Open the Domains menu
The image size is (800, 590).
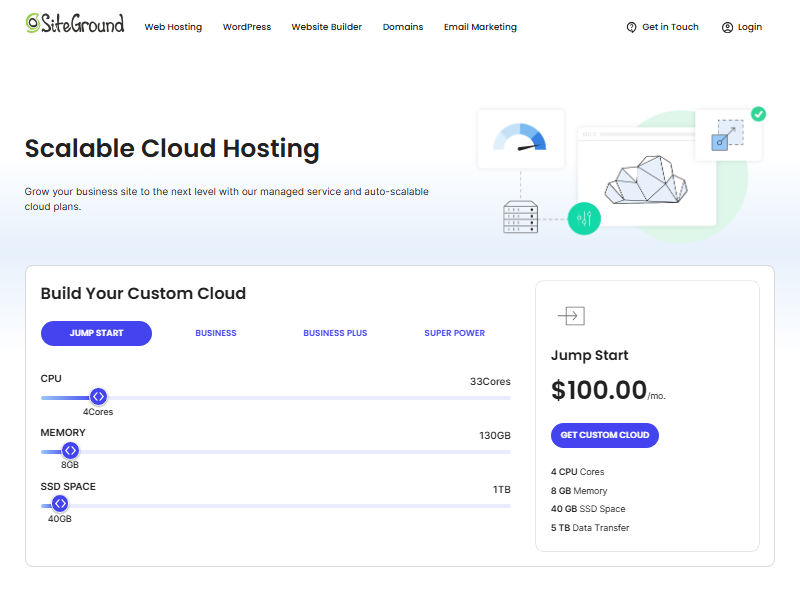point(403,27)
